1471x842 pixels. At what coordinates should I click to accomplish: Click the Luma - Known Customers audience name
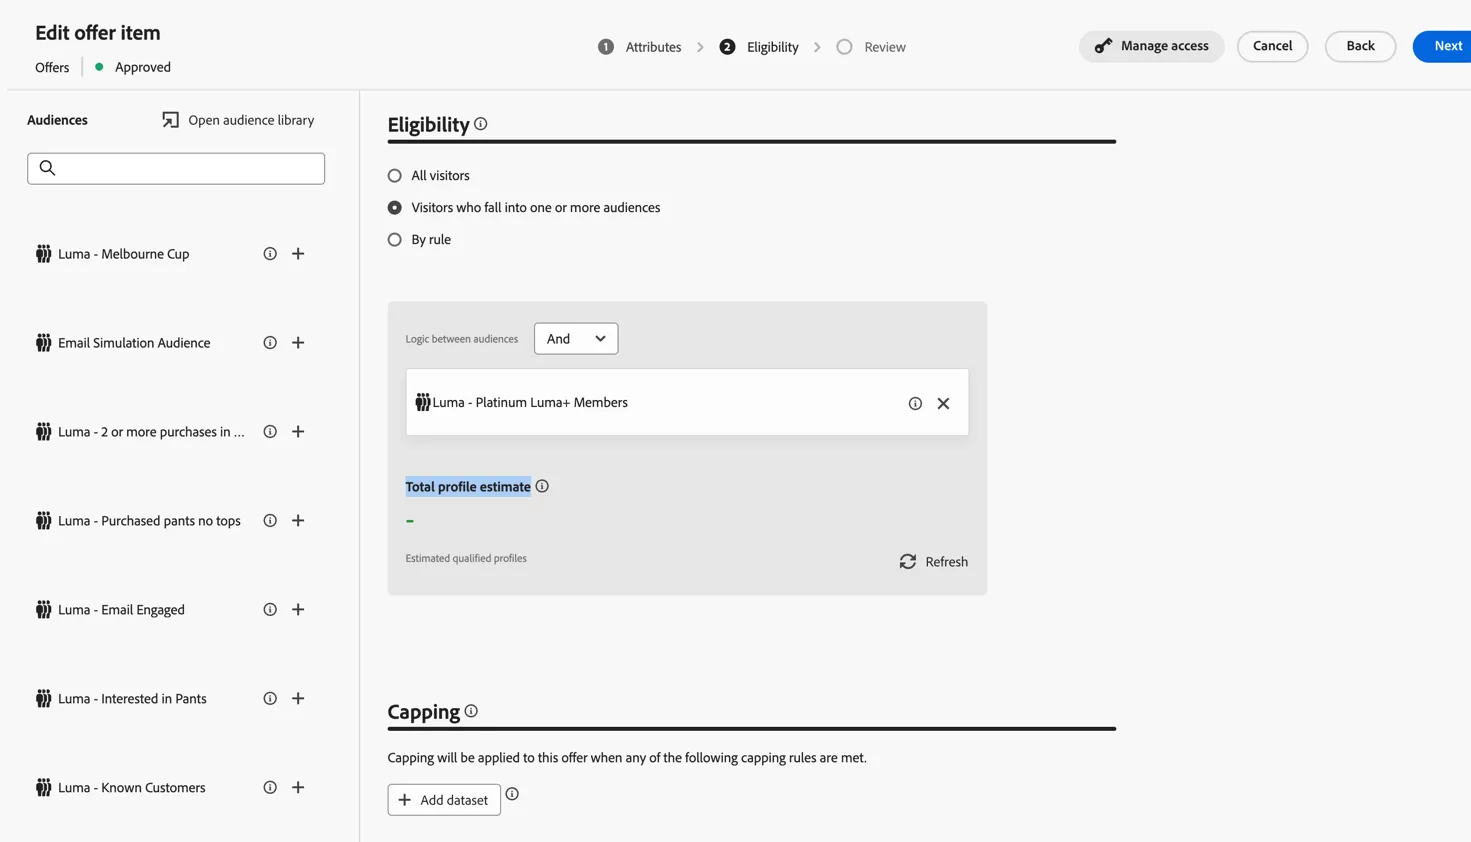point(132,788)
